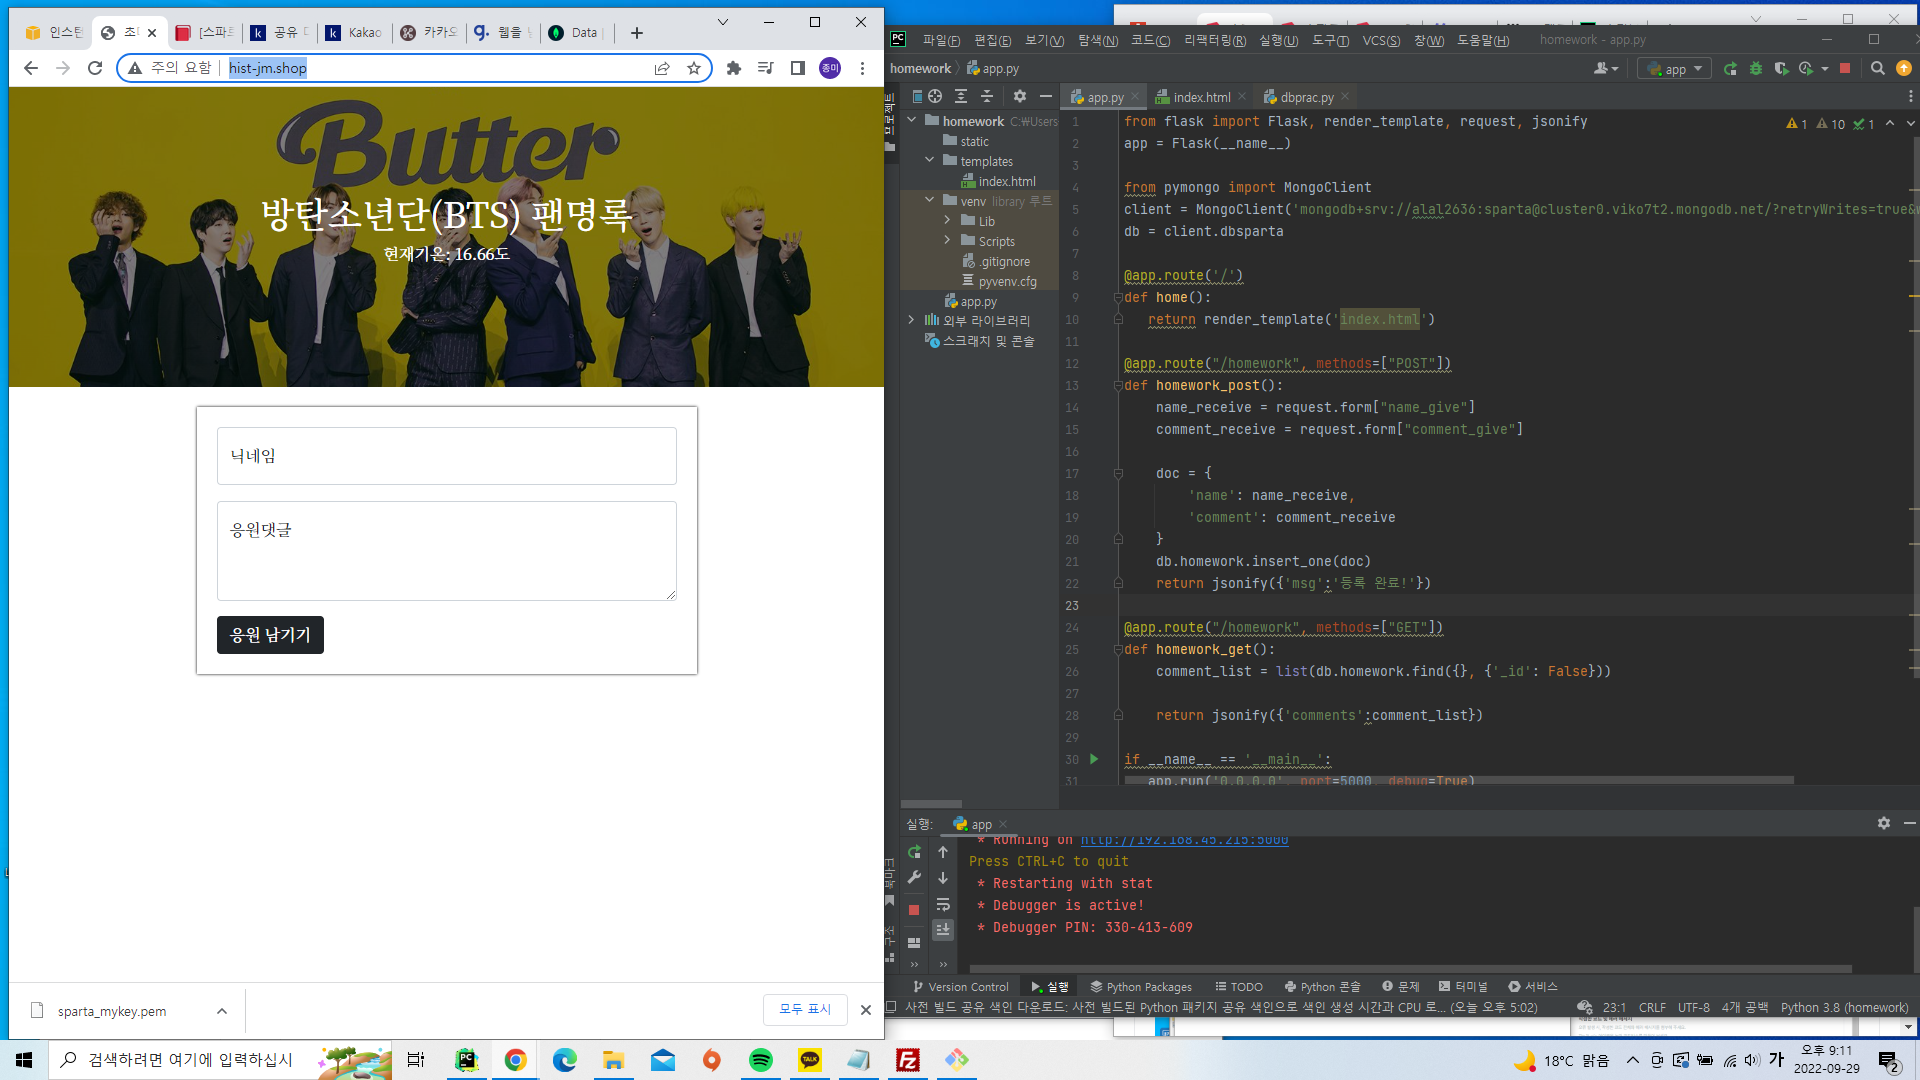This screenshot has height=1080, width=1920.
Task: Reload the hist-jm.shop page
Action: coord(95,68)
